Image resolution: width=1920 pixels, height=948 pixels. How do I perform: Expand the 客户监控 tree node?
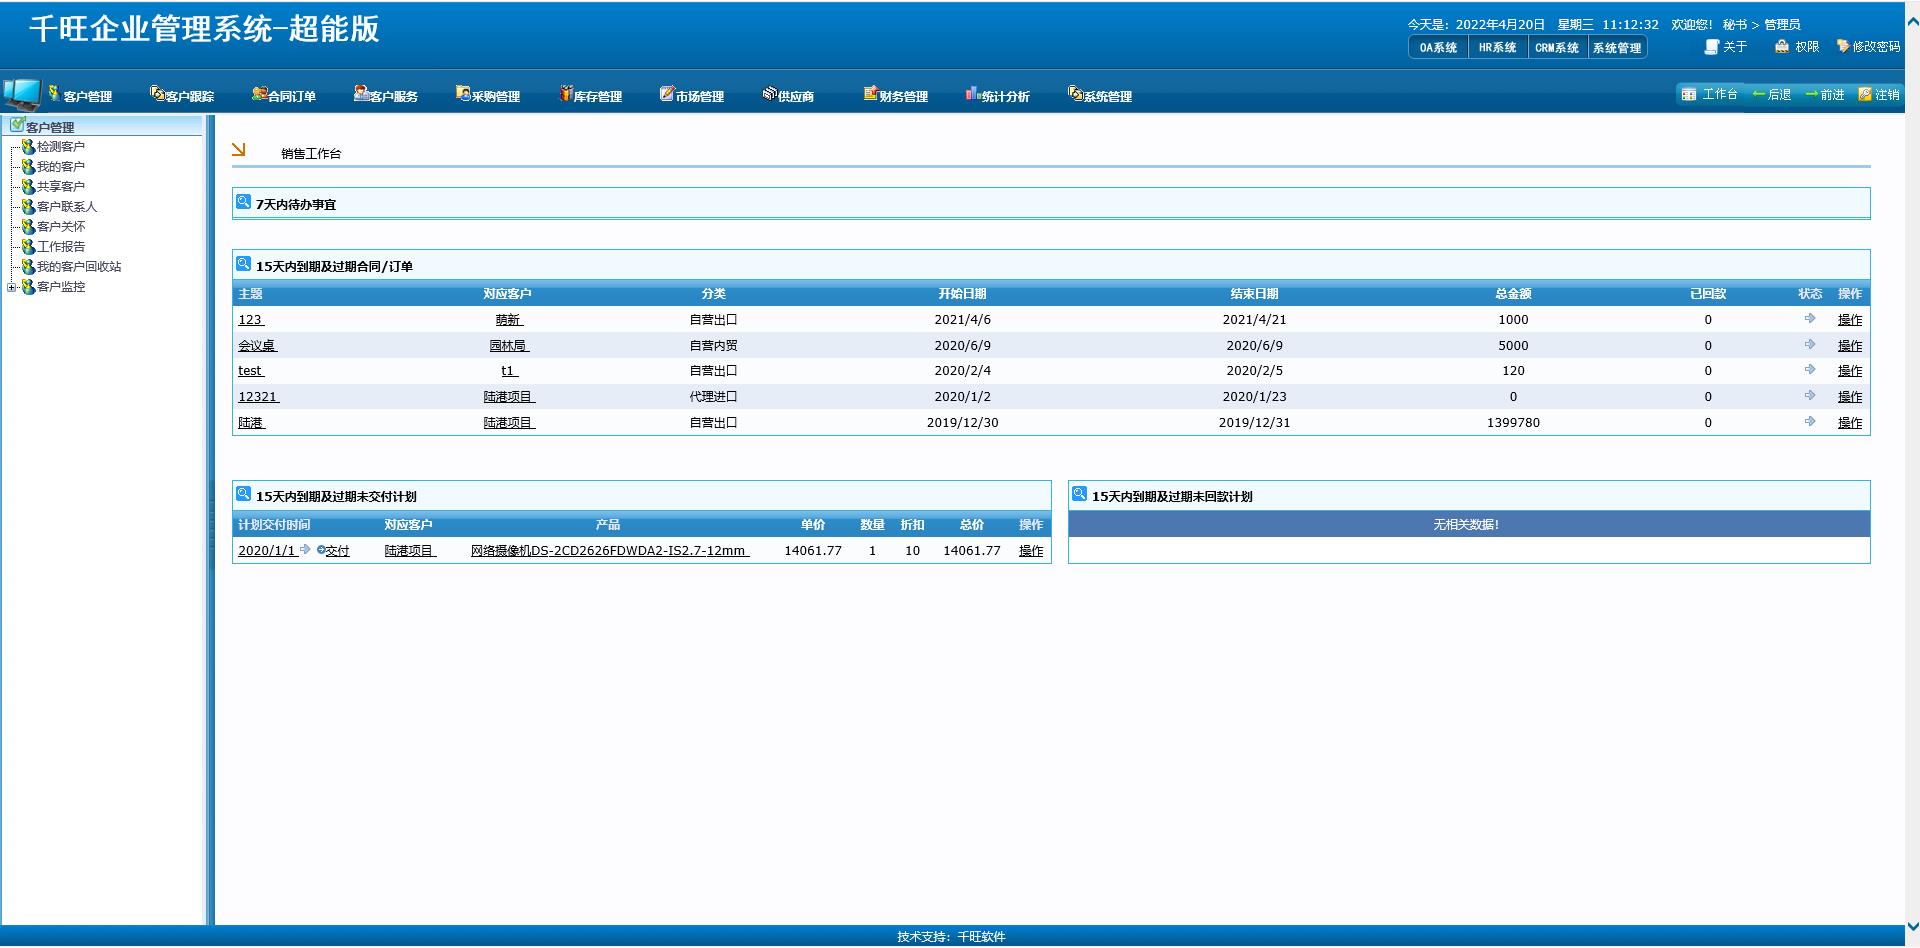point(12,287)
